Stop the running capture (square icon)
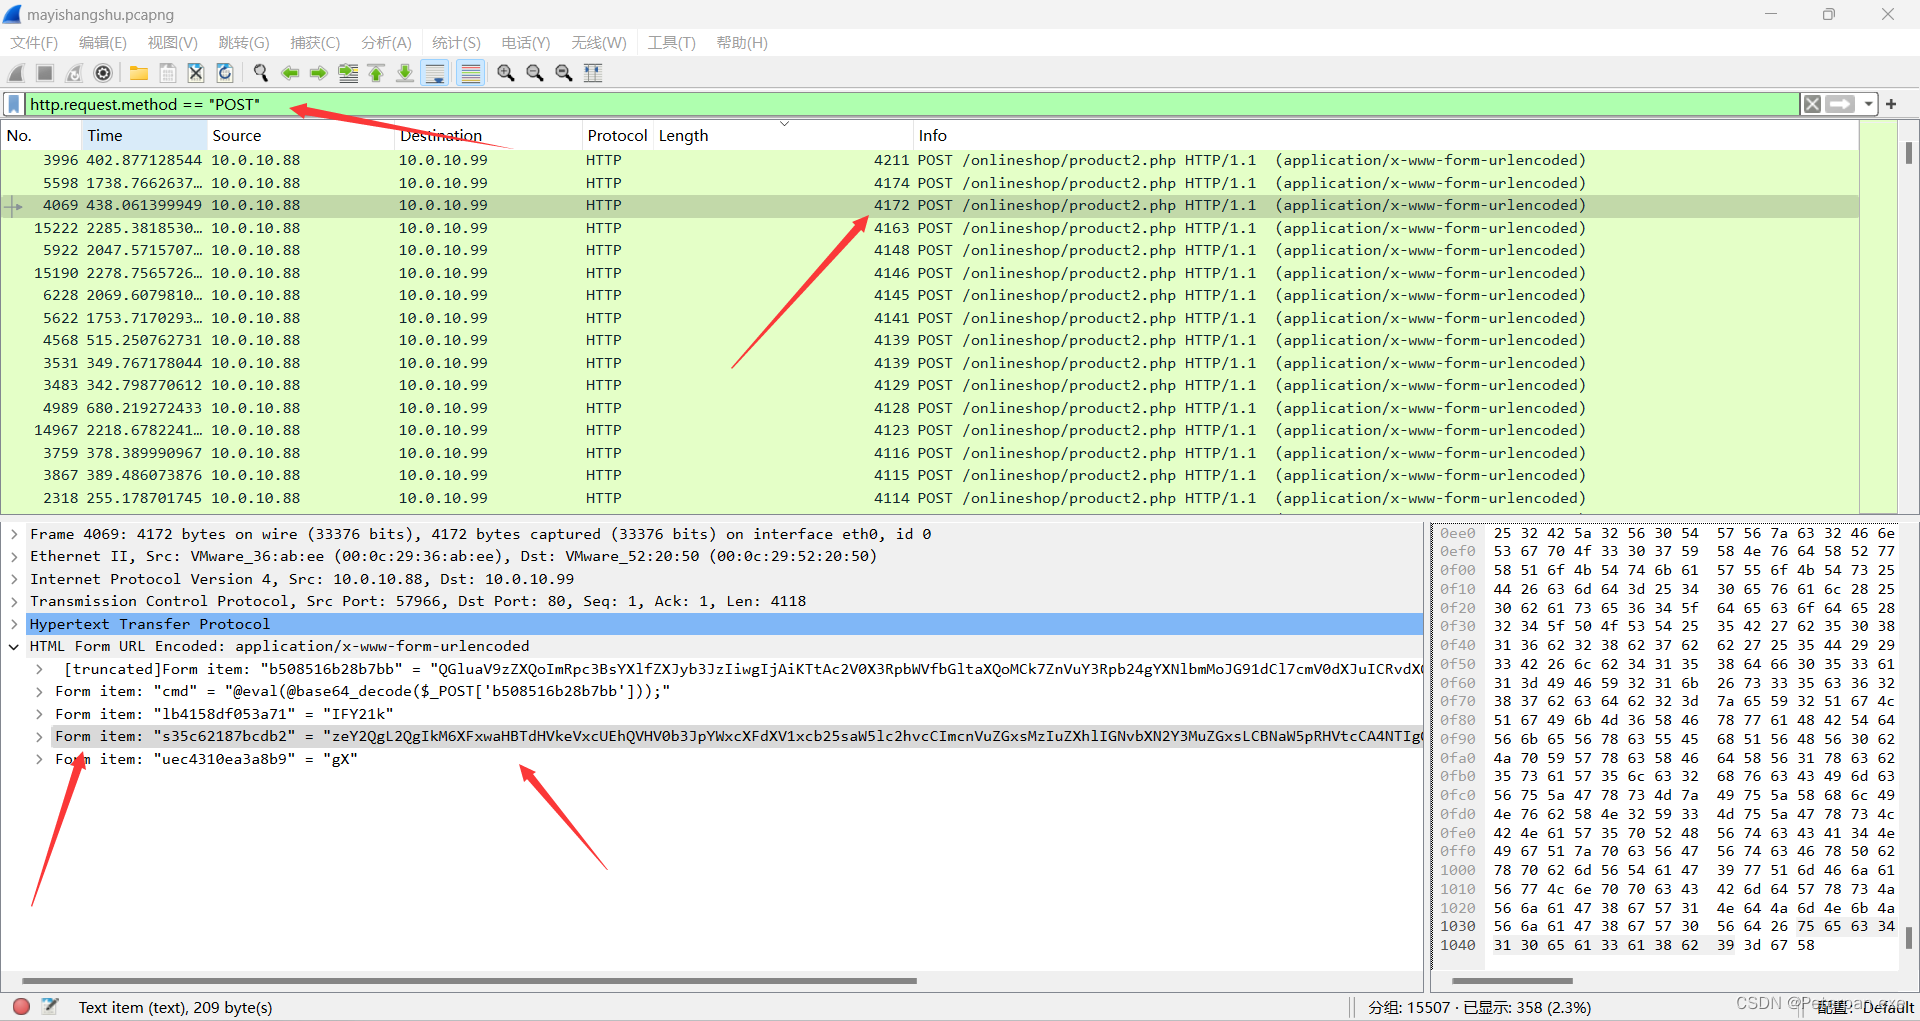 [x=45, y=73]
